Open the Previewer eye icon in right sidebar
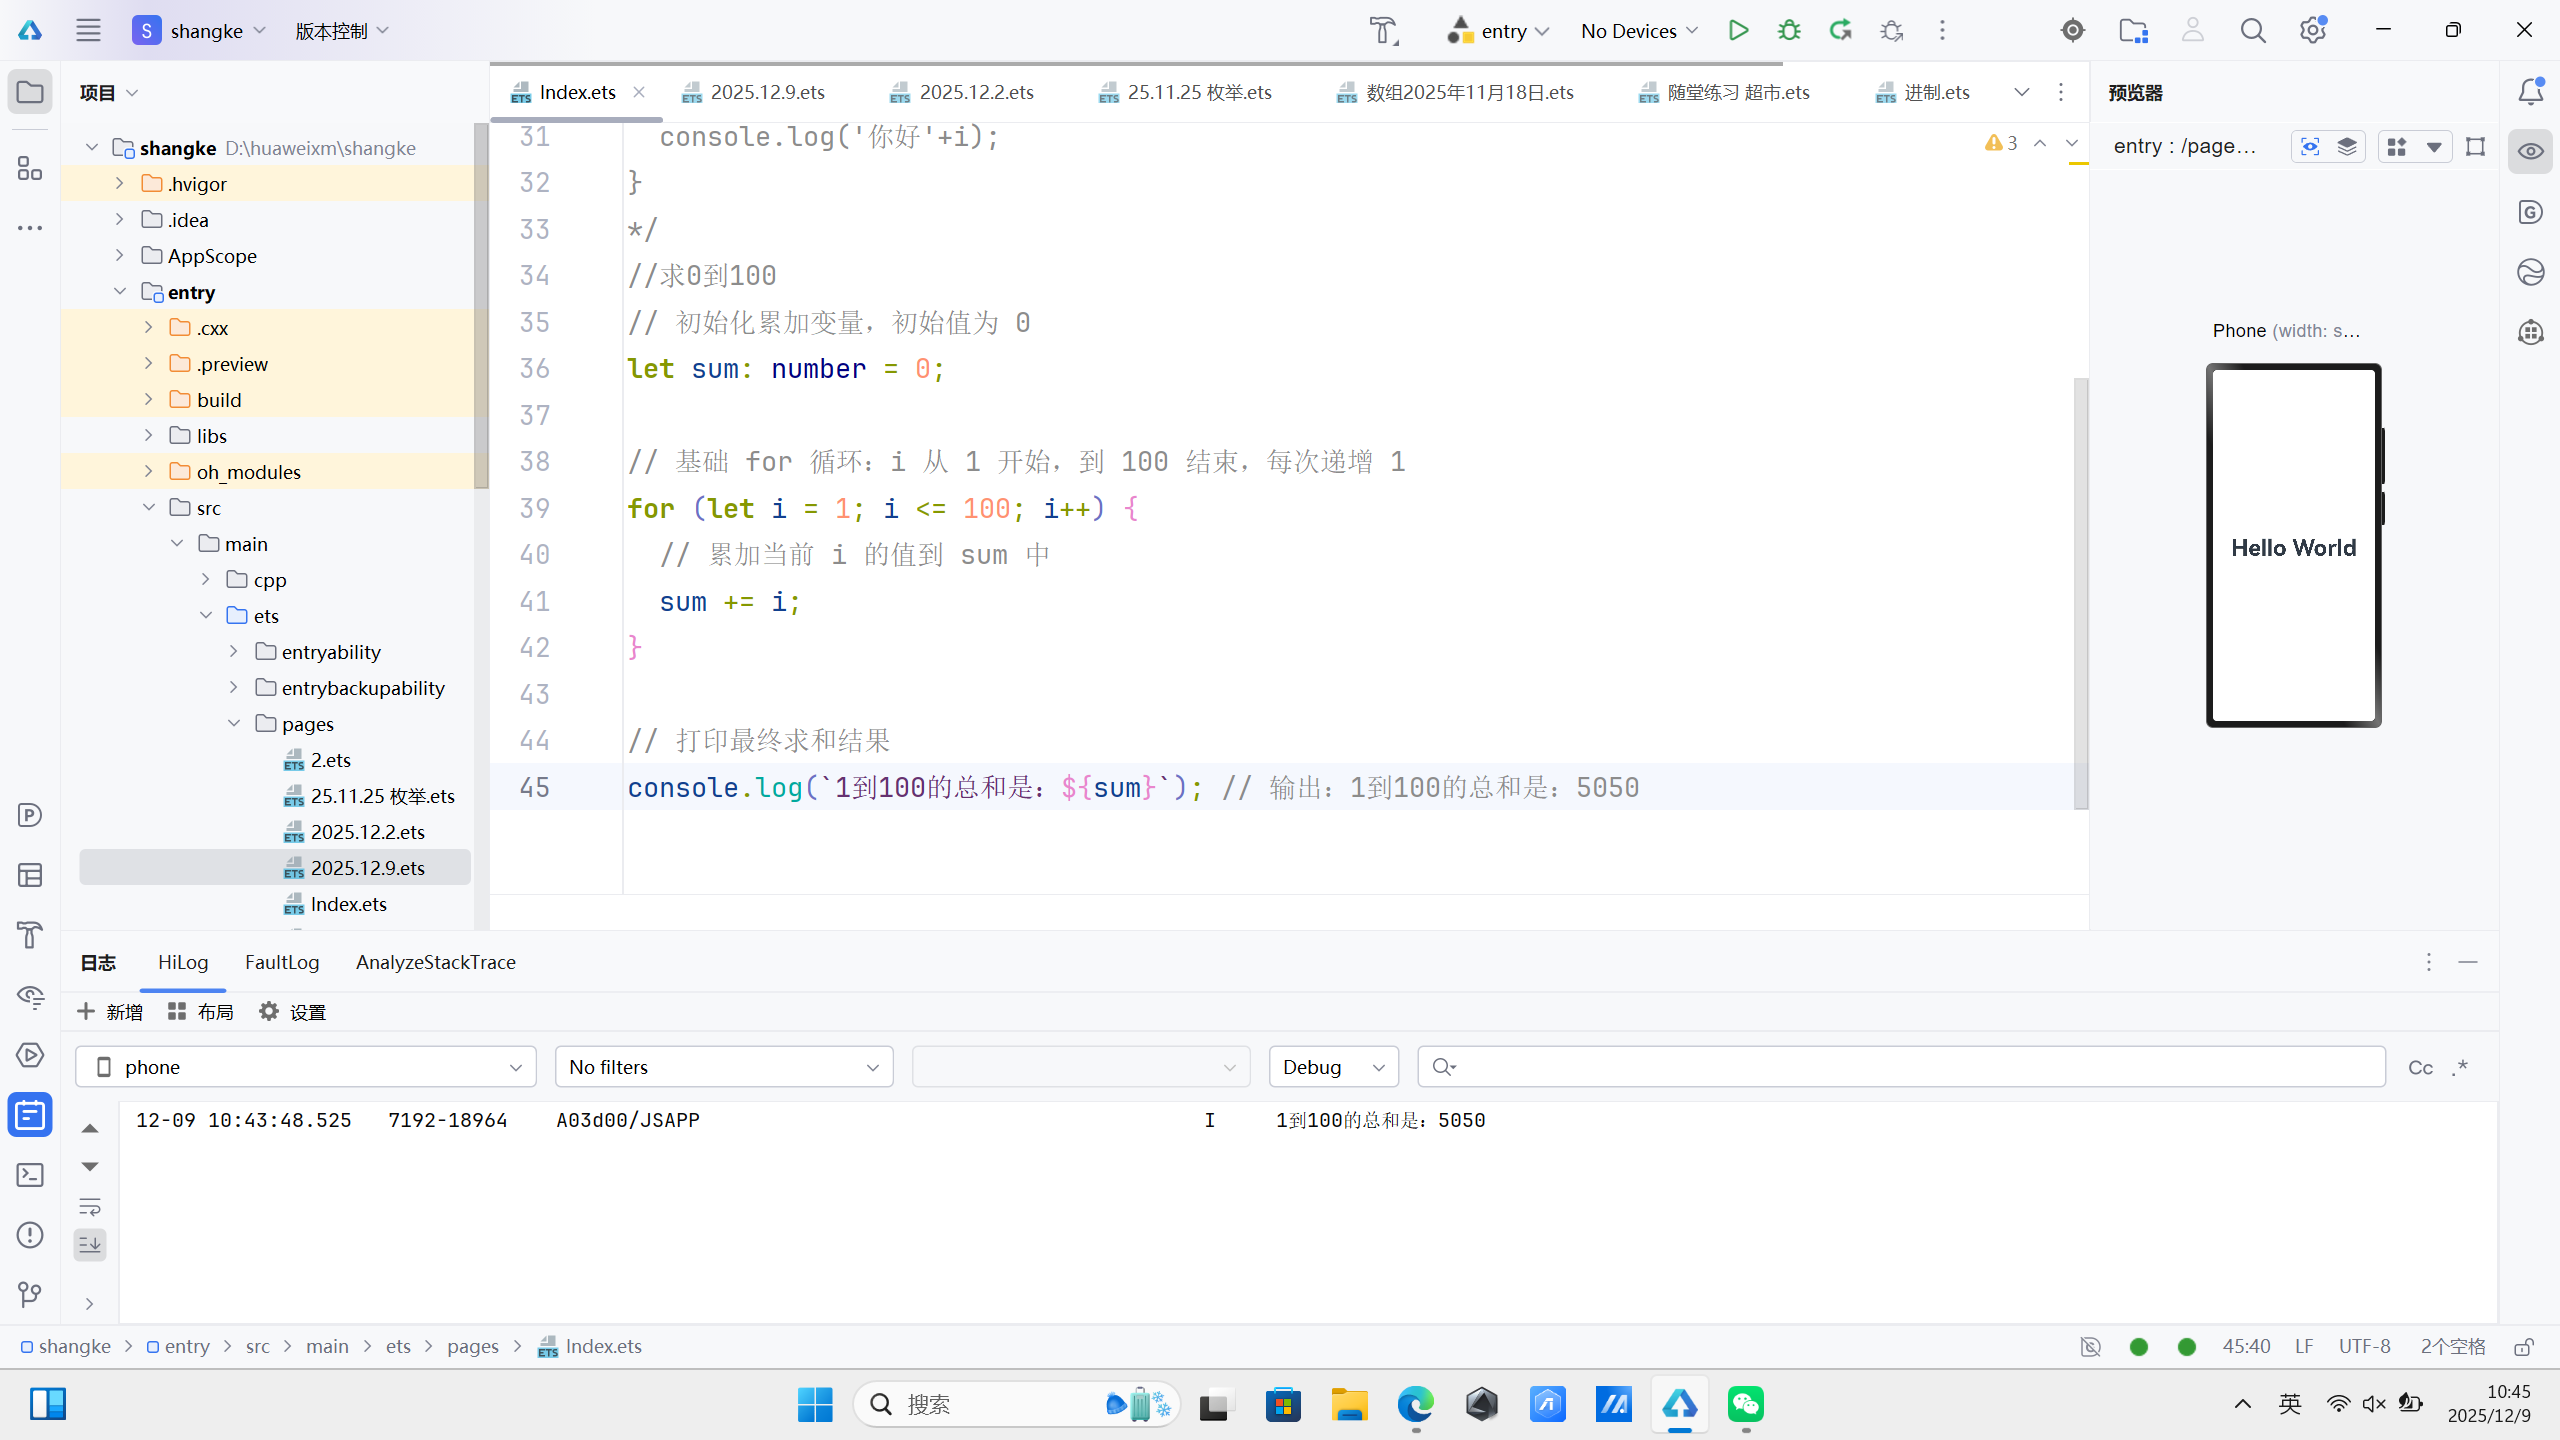This screenshot has height=1440, width=2560. 2530,151
